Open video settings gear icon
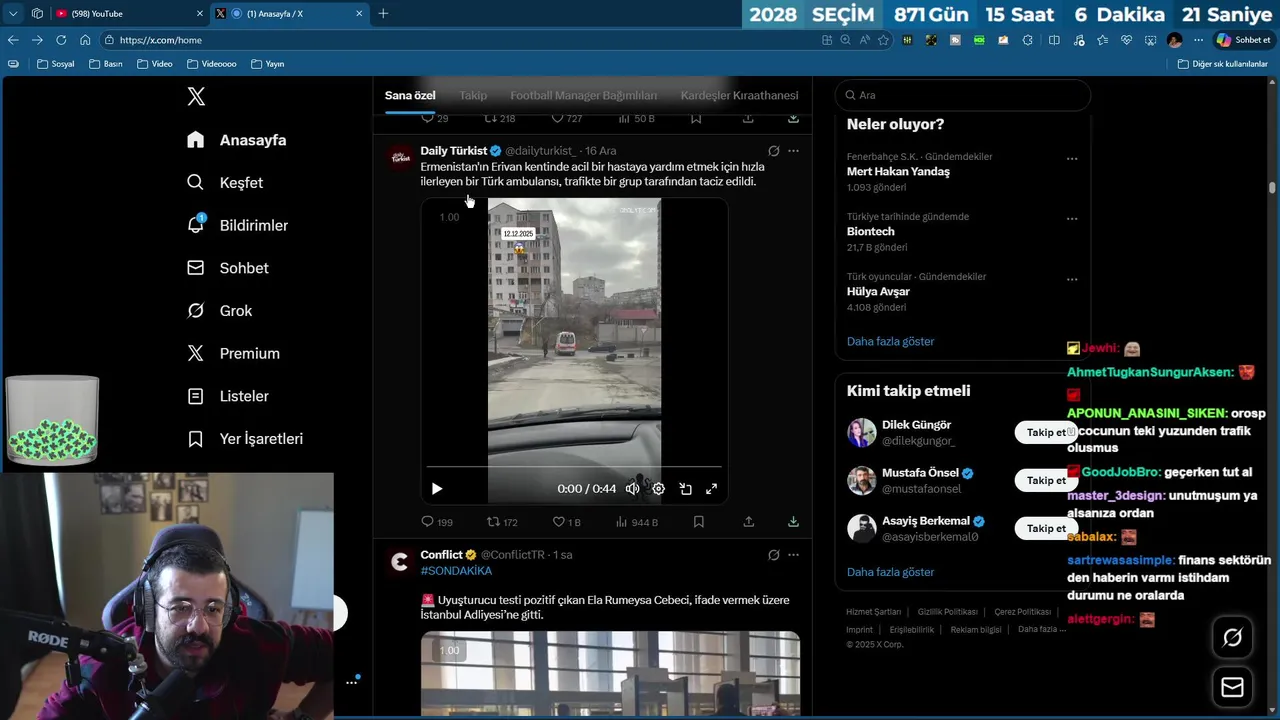 click(659, 489)
